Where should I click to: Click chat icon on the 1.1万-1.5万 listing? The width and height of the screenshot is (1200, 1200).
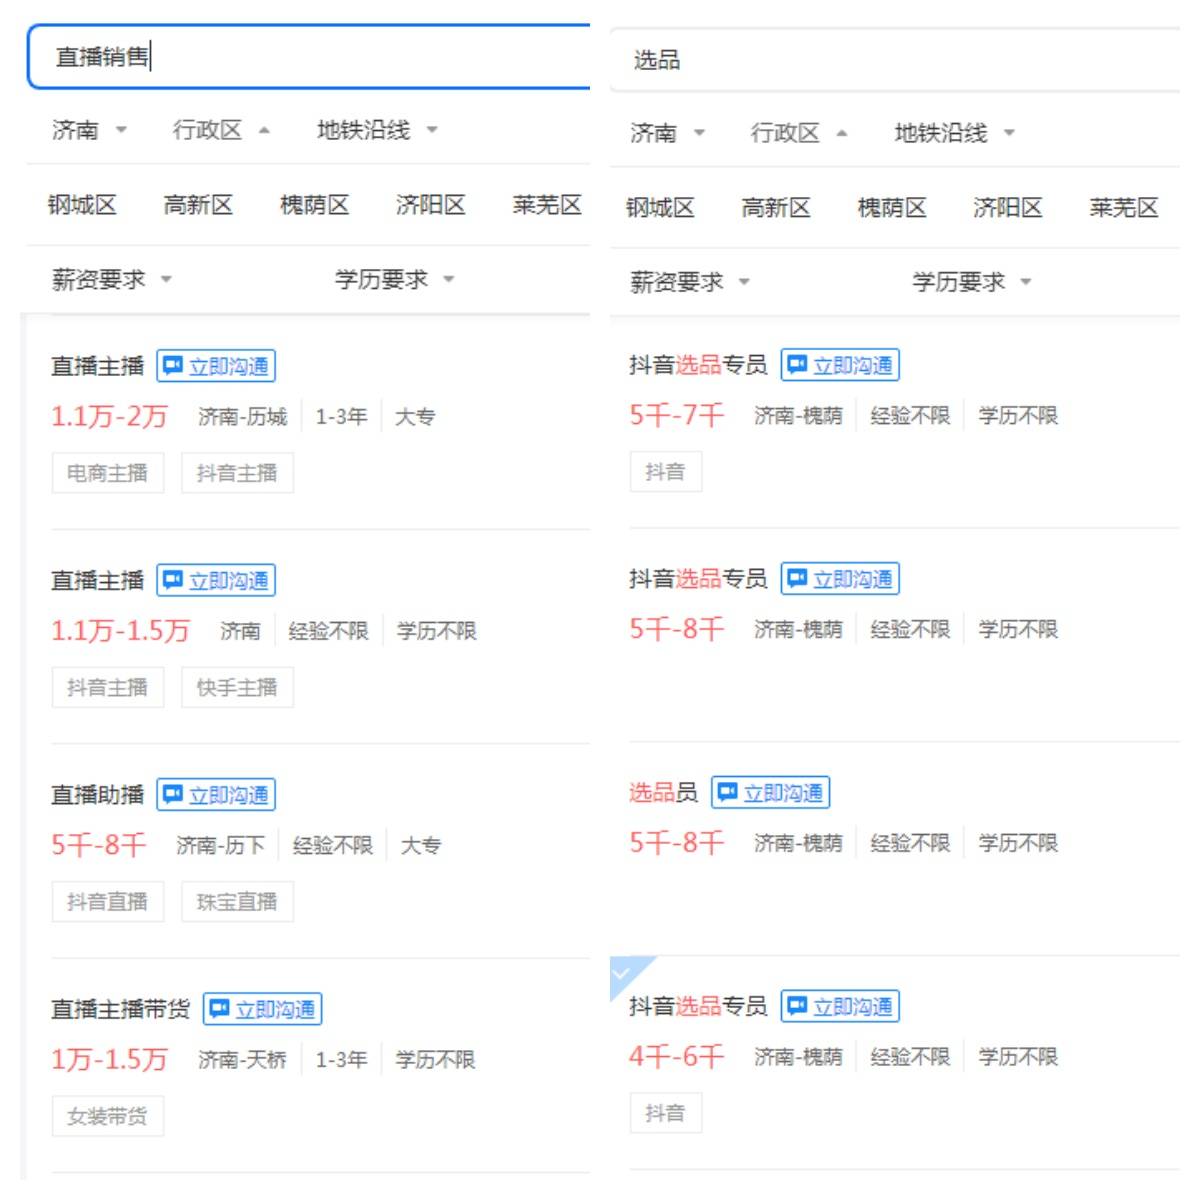click(173, 580)
